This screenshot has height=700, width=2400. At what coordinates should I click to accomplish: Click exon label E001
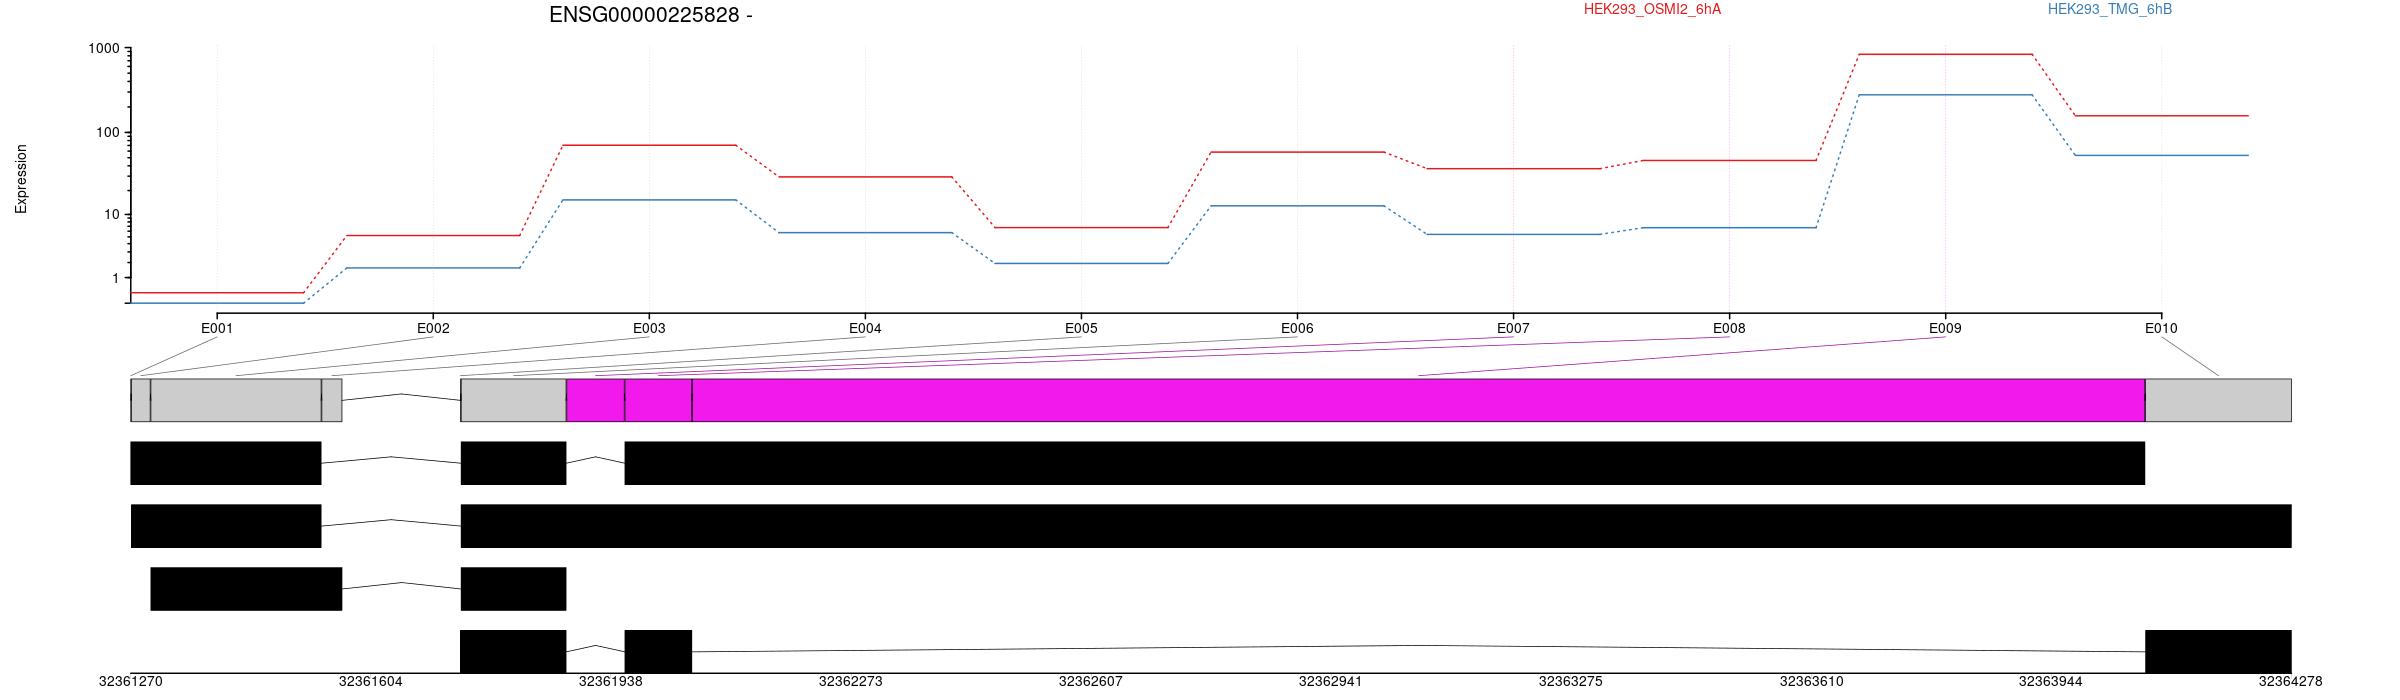217,328
